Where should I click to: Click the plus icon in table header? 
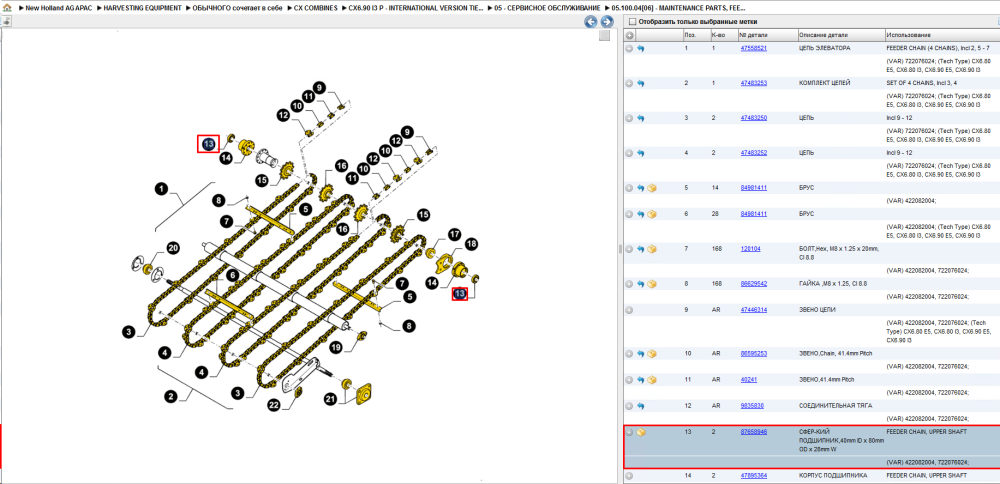pos(629,34)
